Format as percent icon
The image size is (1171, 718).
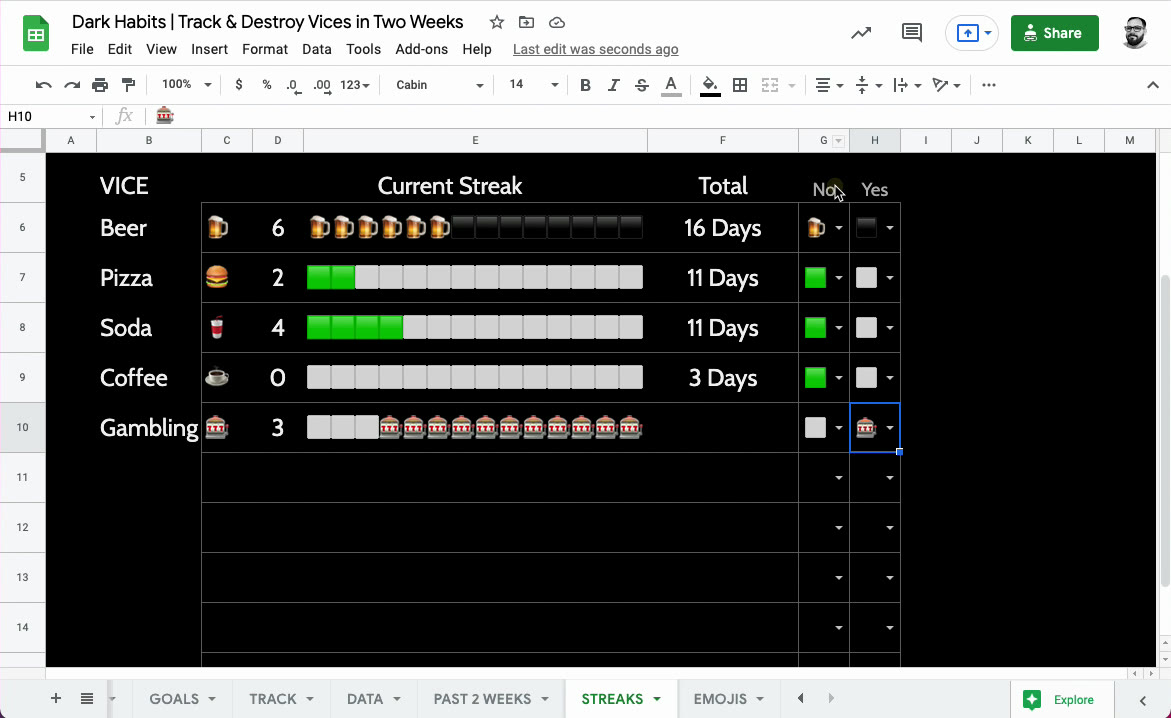click(x=267, y=85)
